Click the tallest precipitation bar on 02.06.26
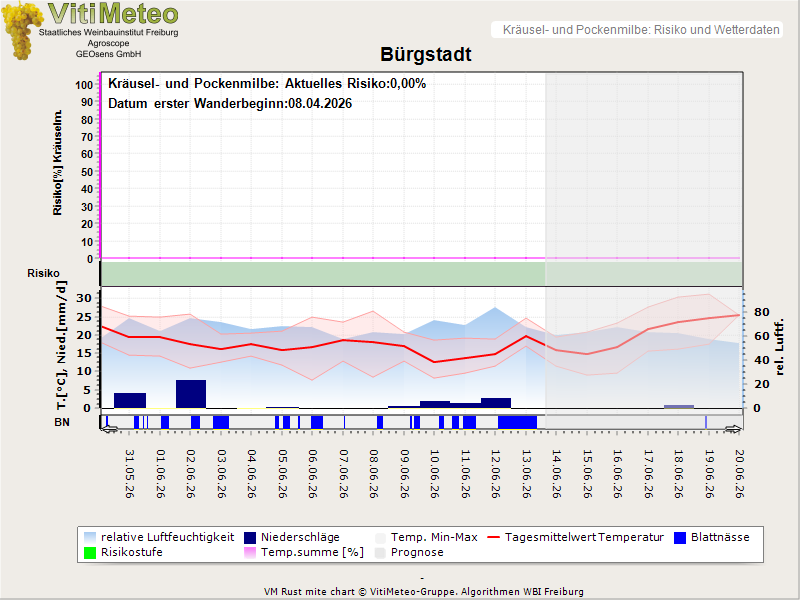This screenshot has height=600, width=800. (x=191, y=394)
